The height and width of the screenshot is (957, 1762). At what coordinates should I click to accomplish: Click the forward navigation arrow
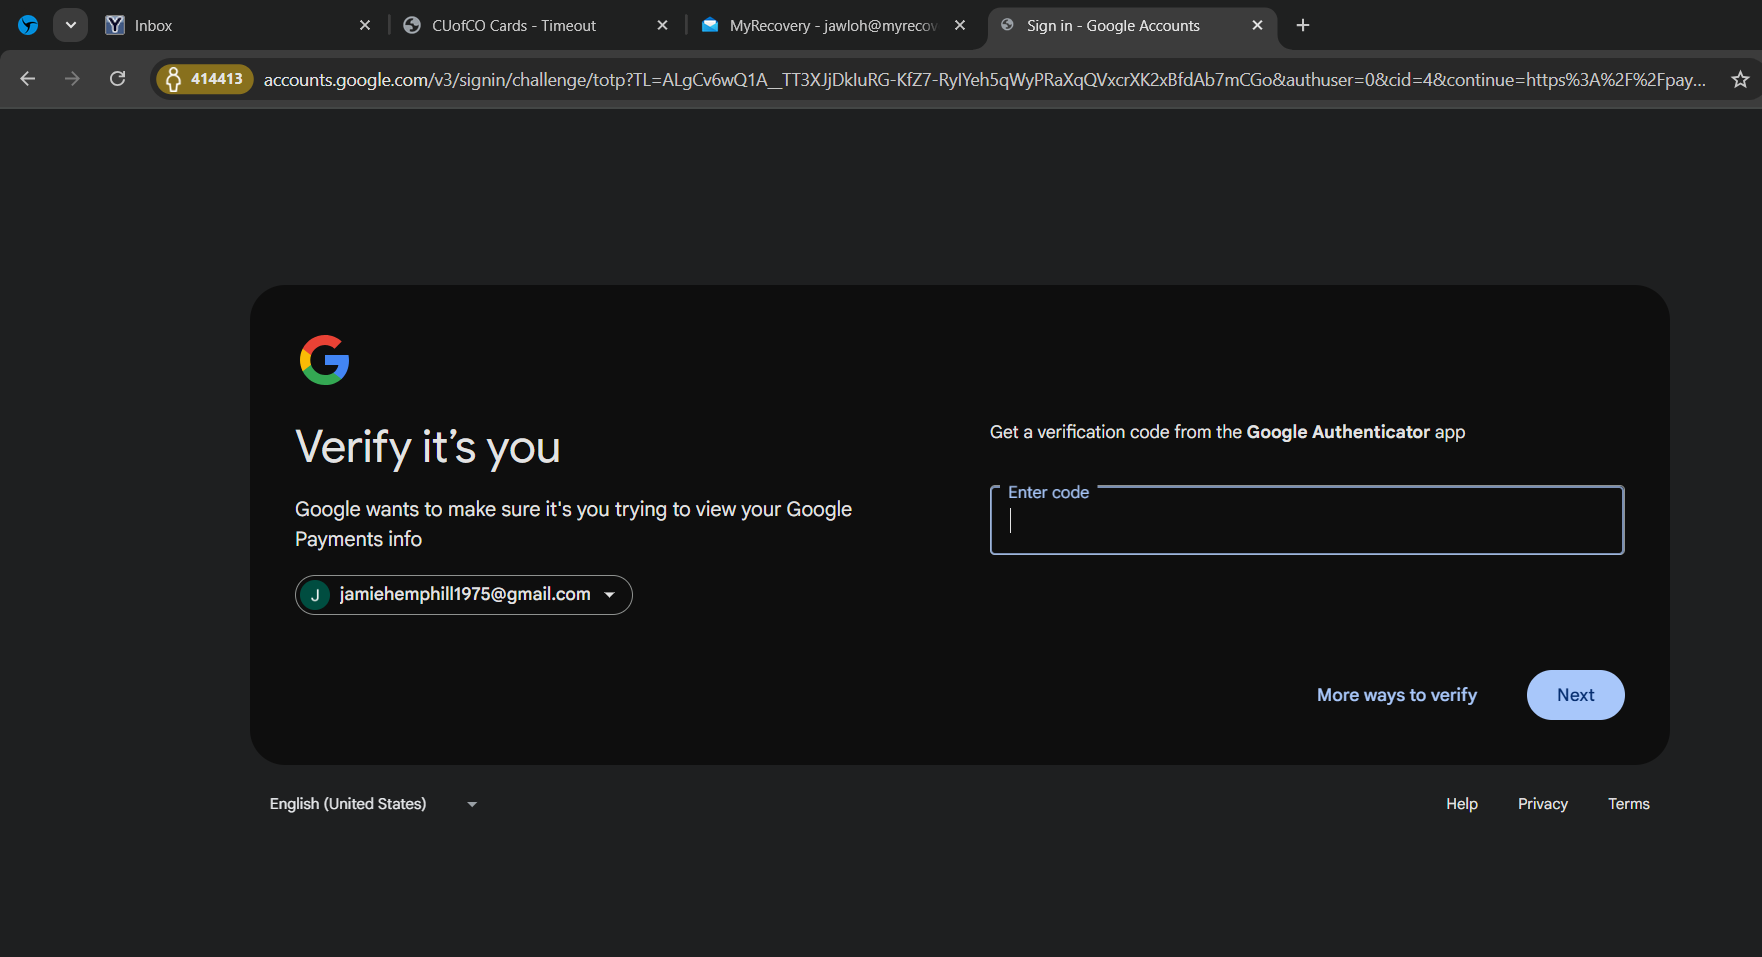pyautogui.click(x=72, y=79)
